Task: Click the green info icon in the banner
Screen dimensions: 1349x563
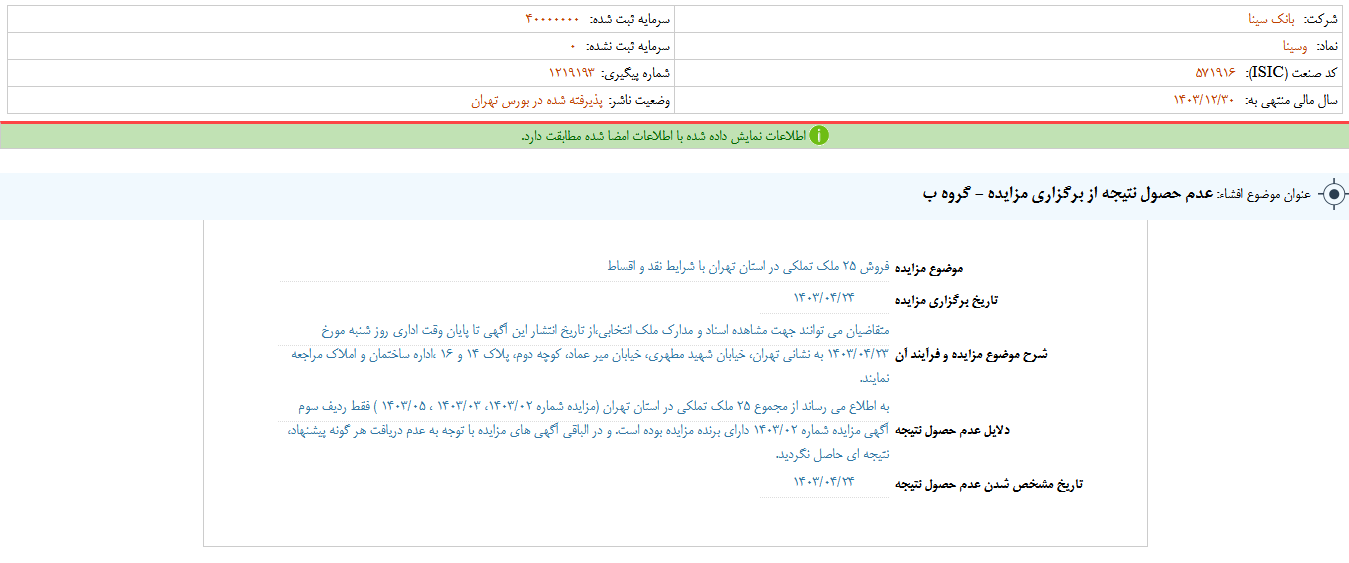Action: point(819,135)
